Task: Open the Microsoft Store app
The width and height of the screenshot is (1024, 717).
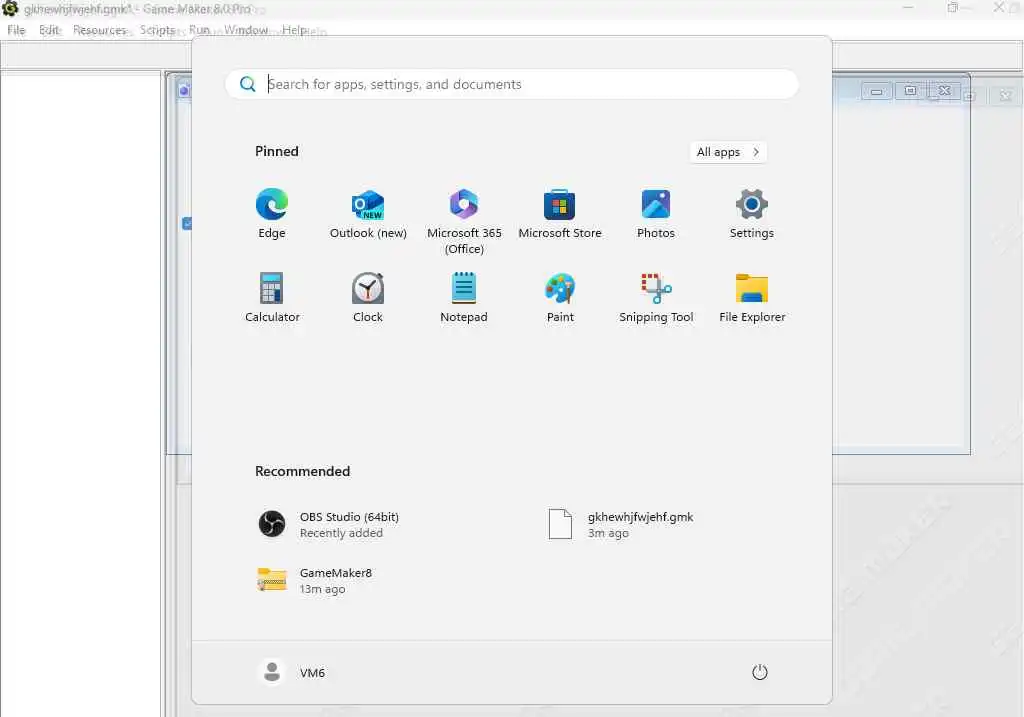Action: tap(560, 214)
